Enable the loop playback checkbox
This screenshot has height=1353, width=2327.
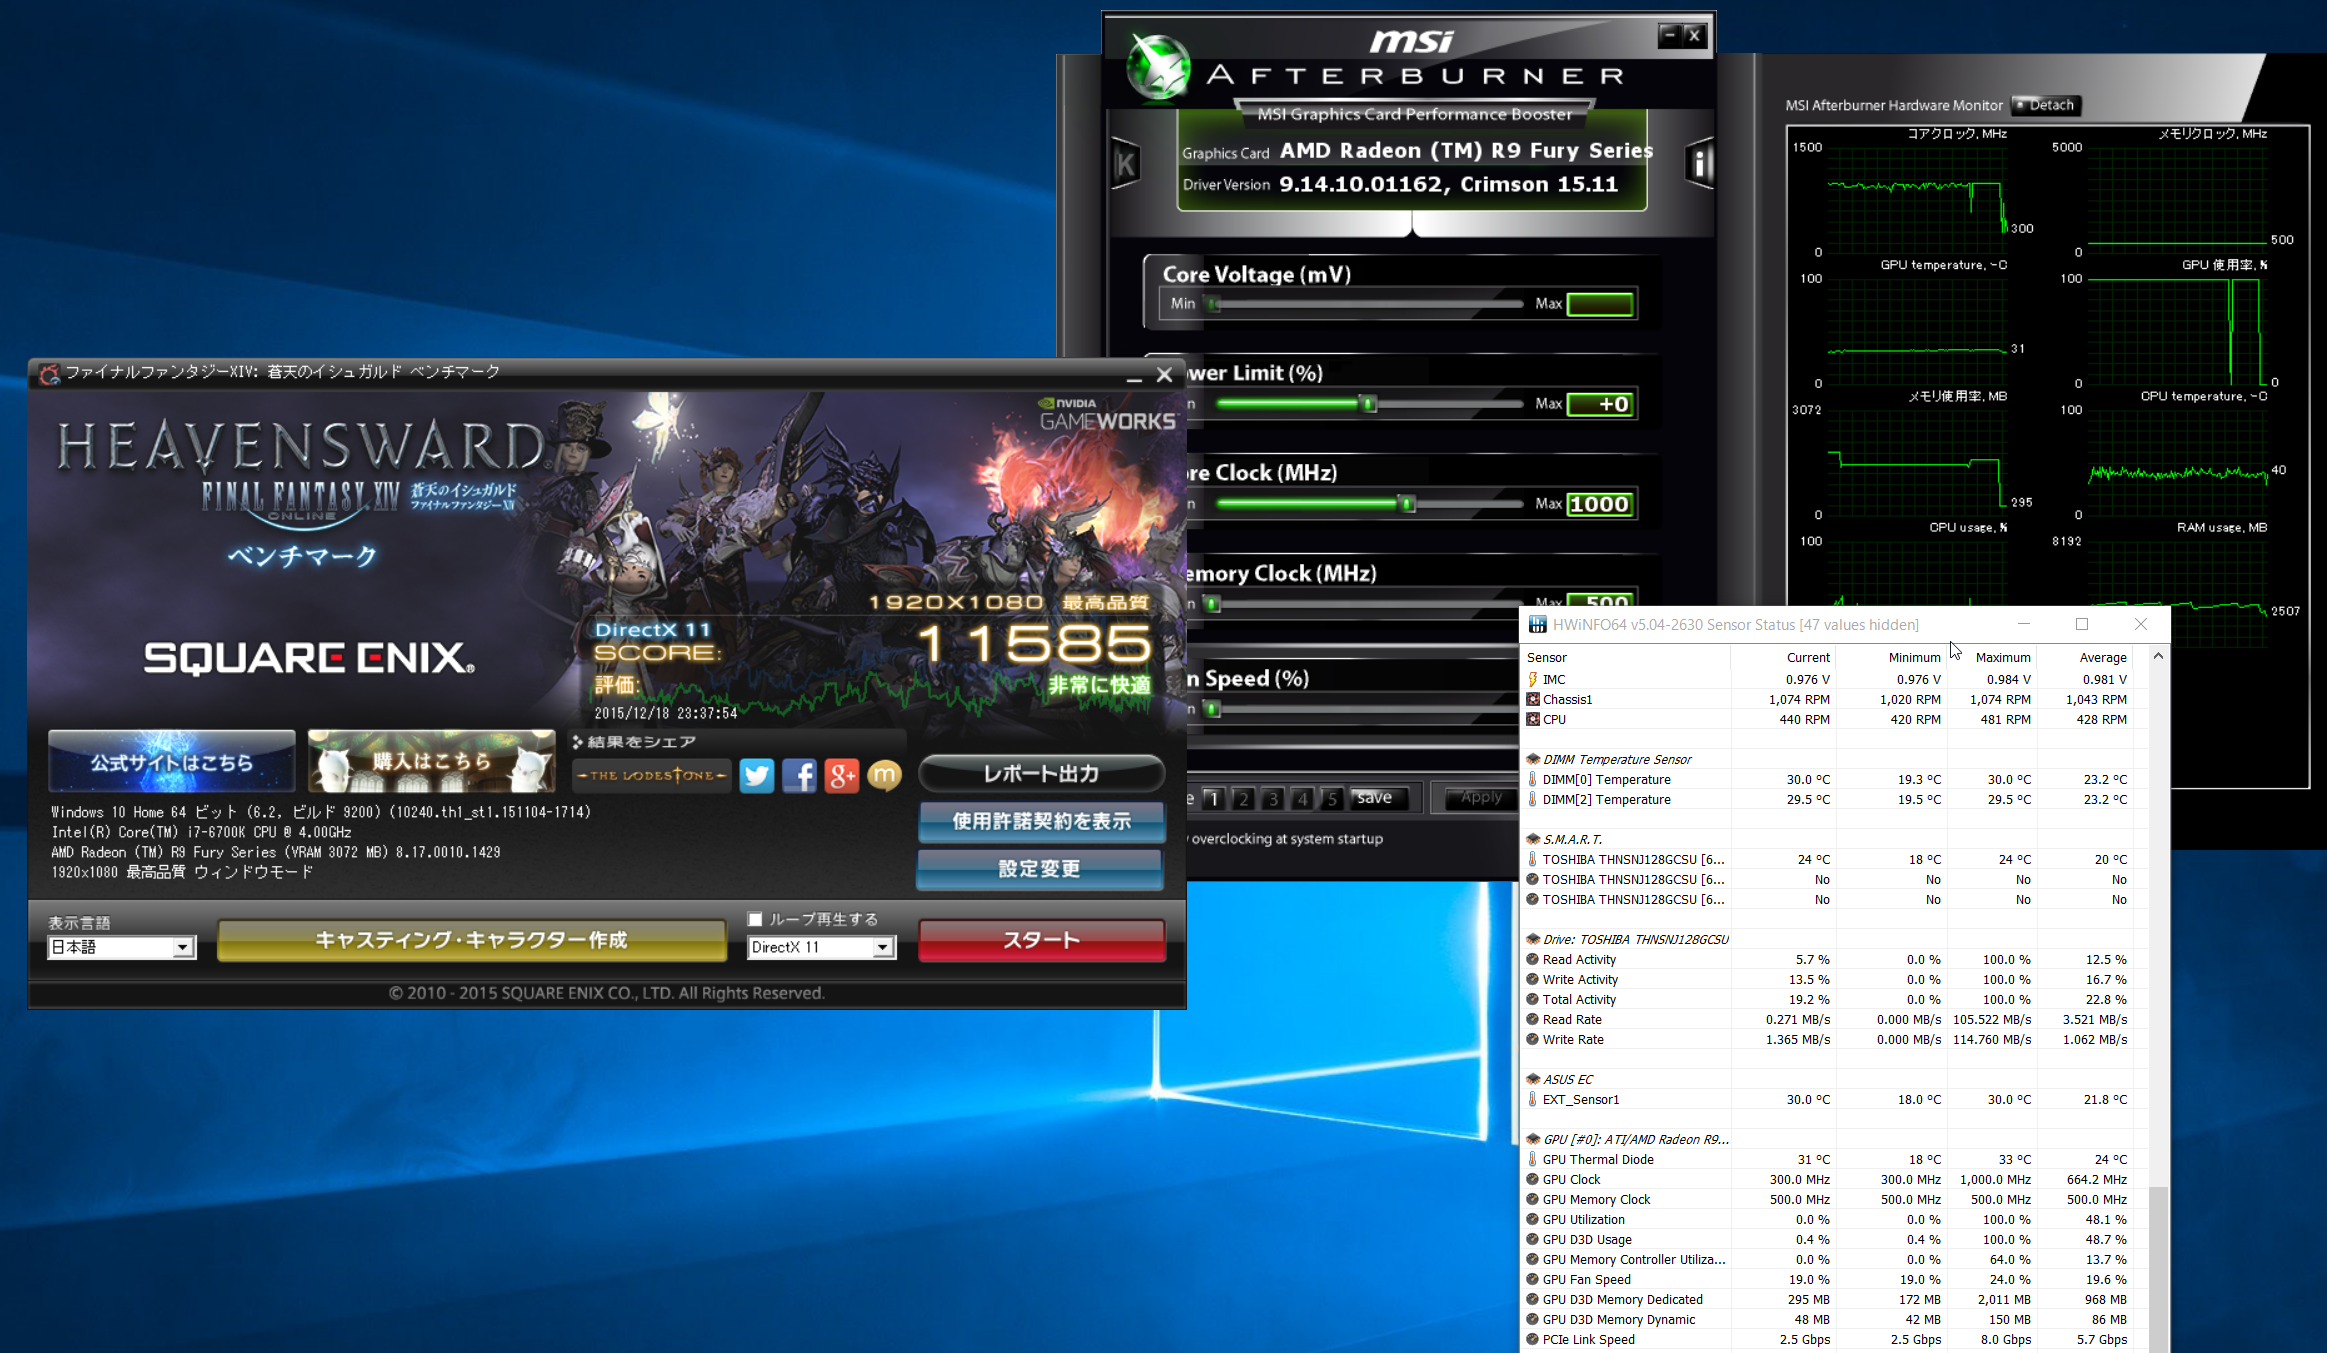[756, 919]
